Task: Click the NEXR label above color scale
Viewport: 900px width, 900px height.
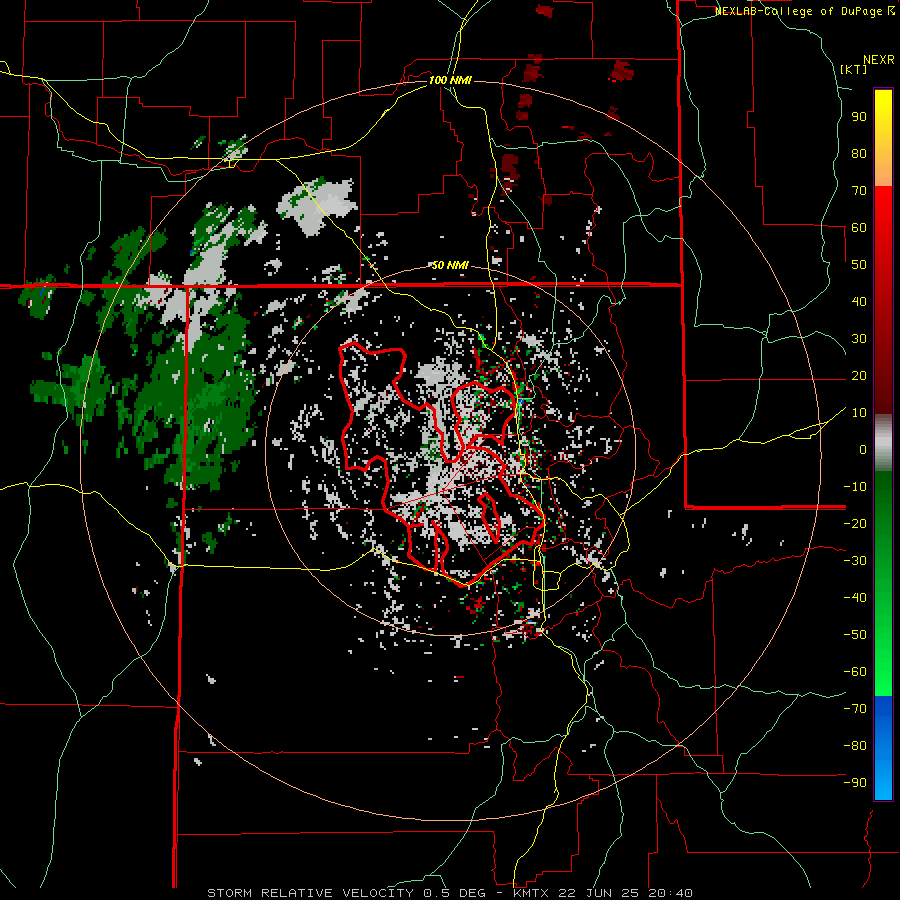Action: click(879, 60)
